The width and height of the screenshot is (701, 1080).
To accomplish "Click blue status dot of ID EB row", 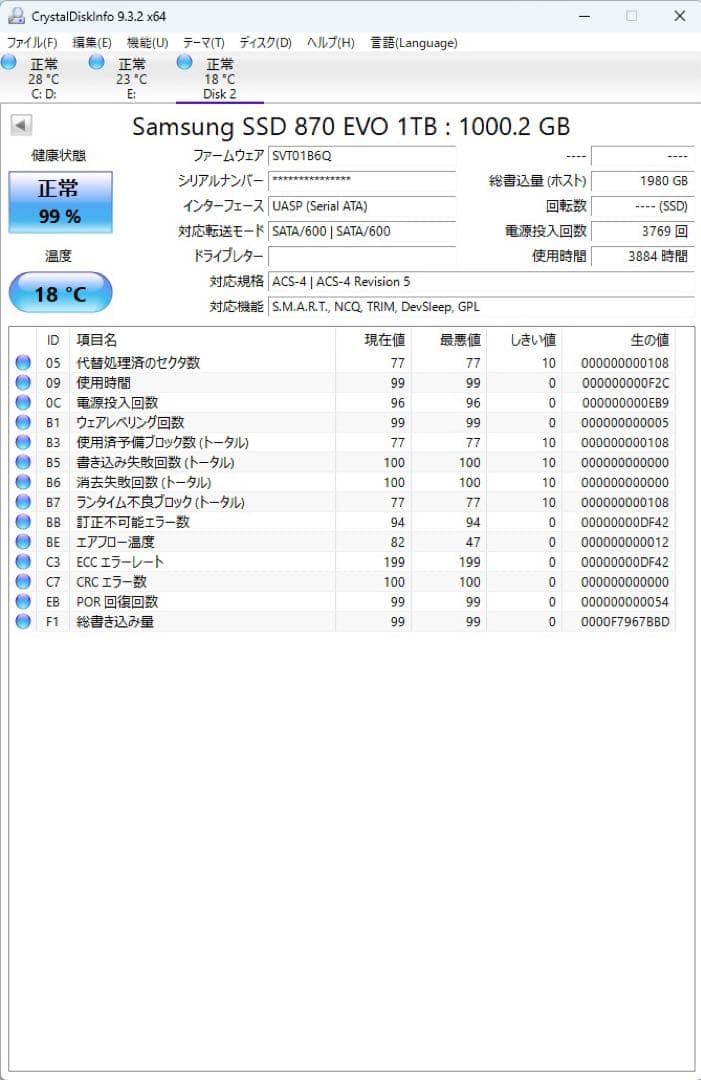I will (23, 602).
